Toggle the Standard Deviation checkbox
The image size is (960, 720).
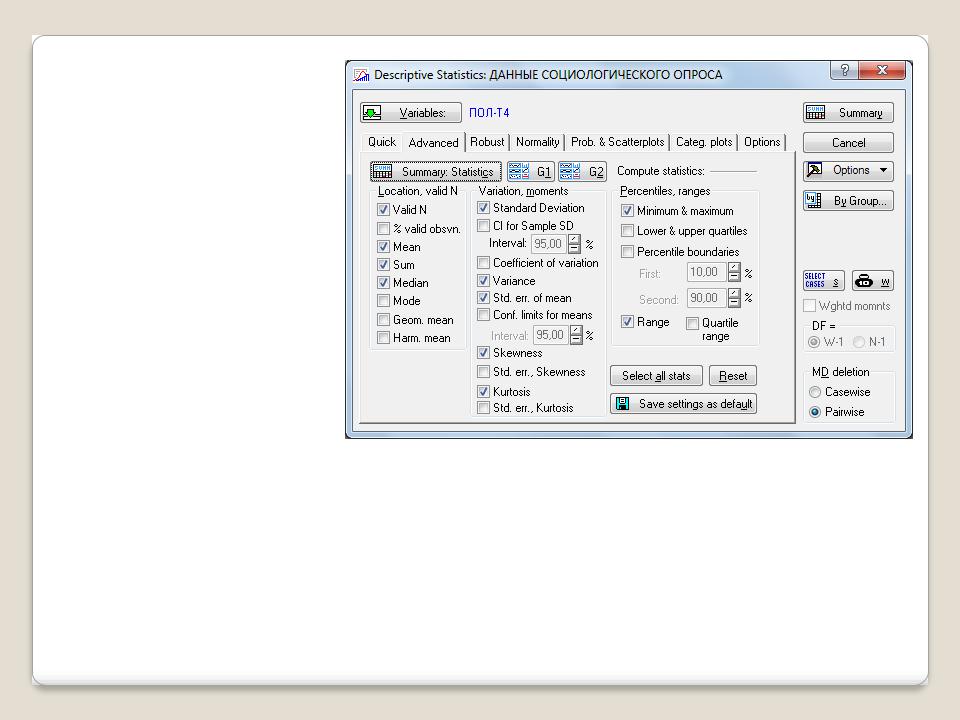(484, 208)
